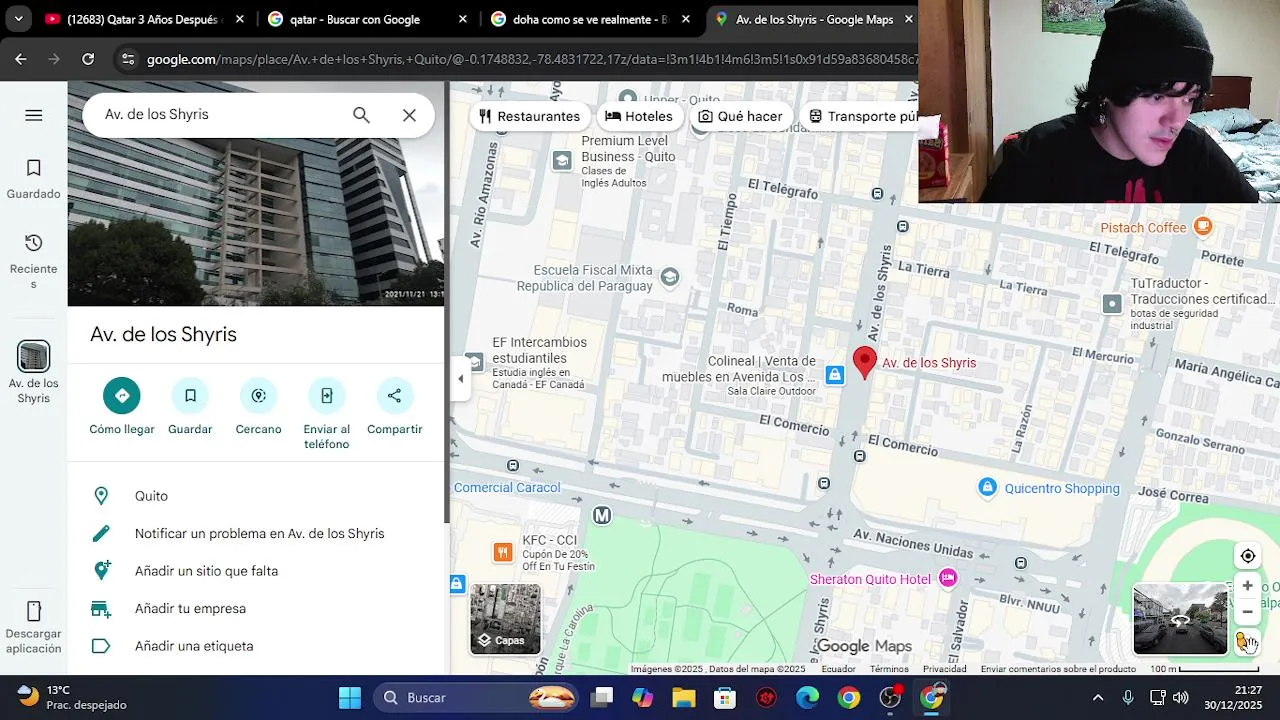
Task: Open the Privacidad link in the map footer
Action: click(945, 669)
